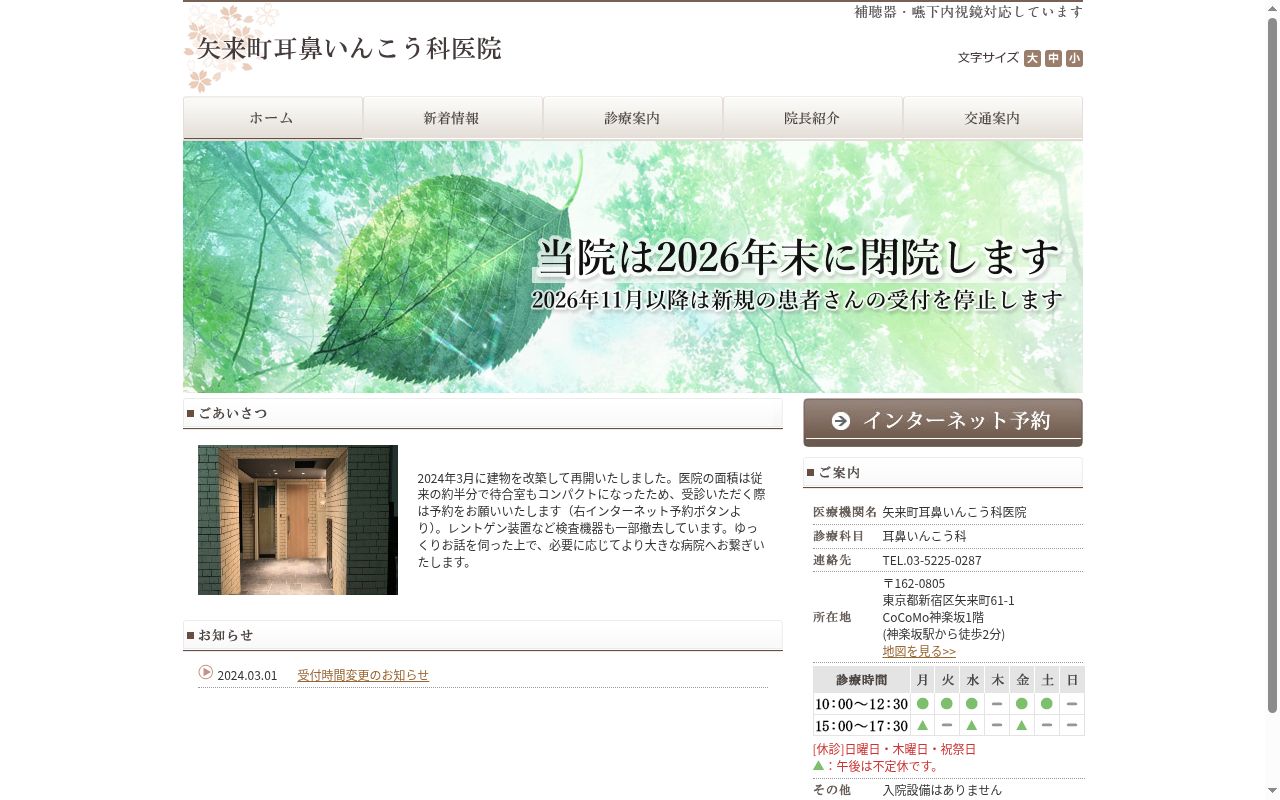
Task: Click the 入院設備はありません text
Action: click(942, 790)
